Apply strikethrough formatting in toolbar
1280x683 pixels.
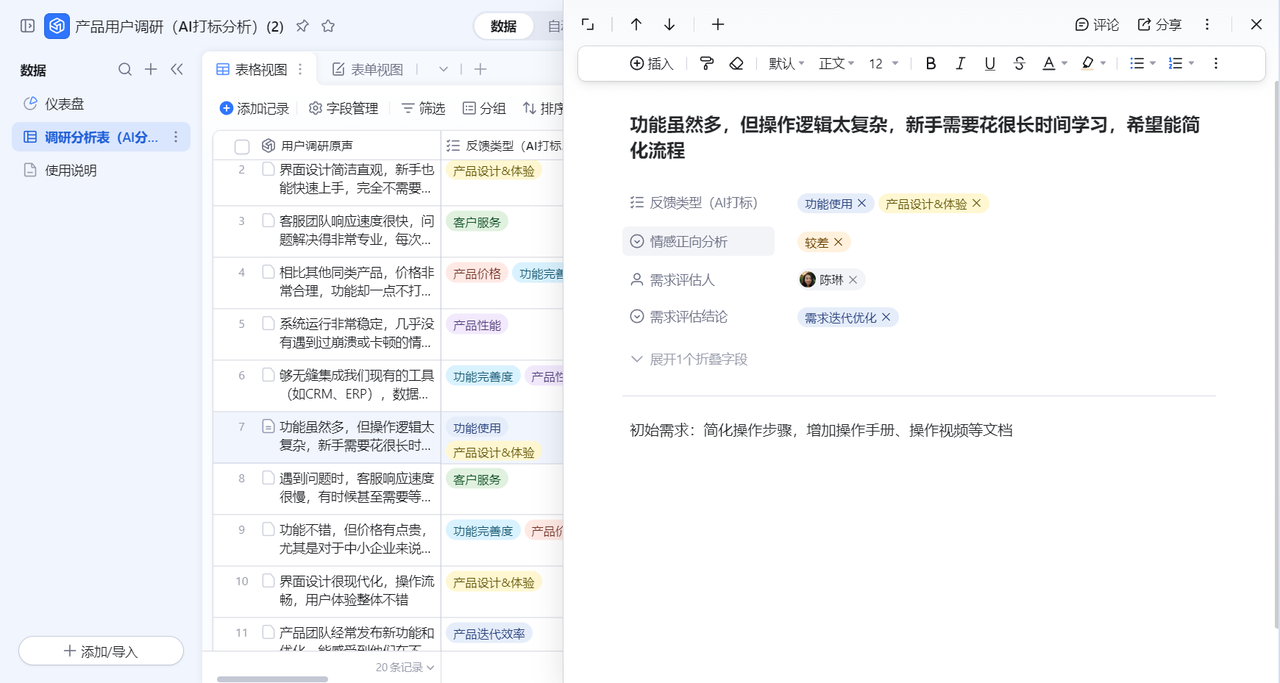coord(1019,63)
